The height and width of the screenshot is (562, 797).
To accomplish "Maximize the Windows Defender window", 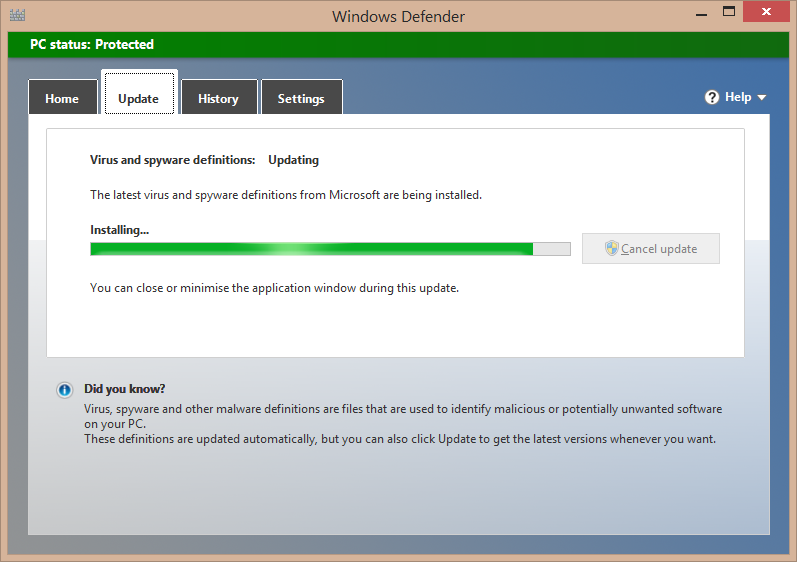I will coord(729,12).
